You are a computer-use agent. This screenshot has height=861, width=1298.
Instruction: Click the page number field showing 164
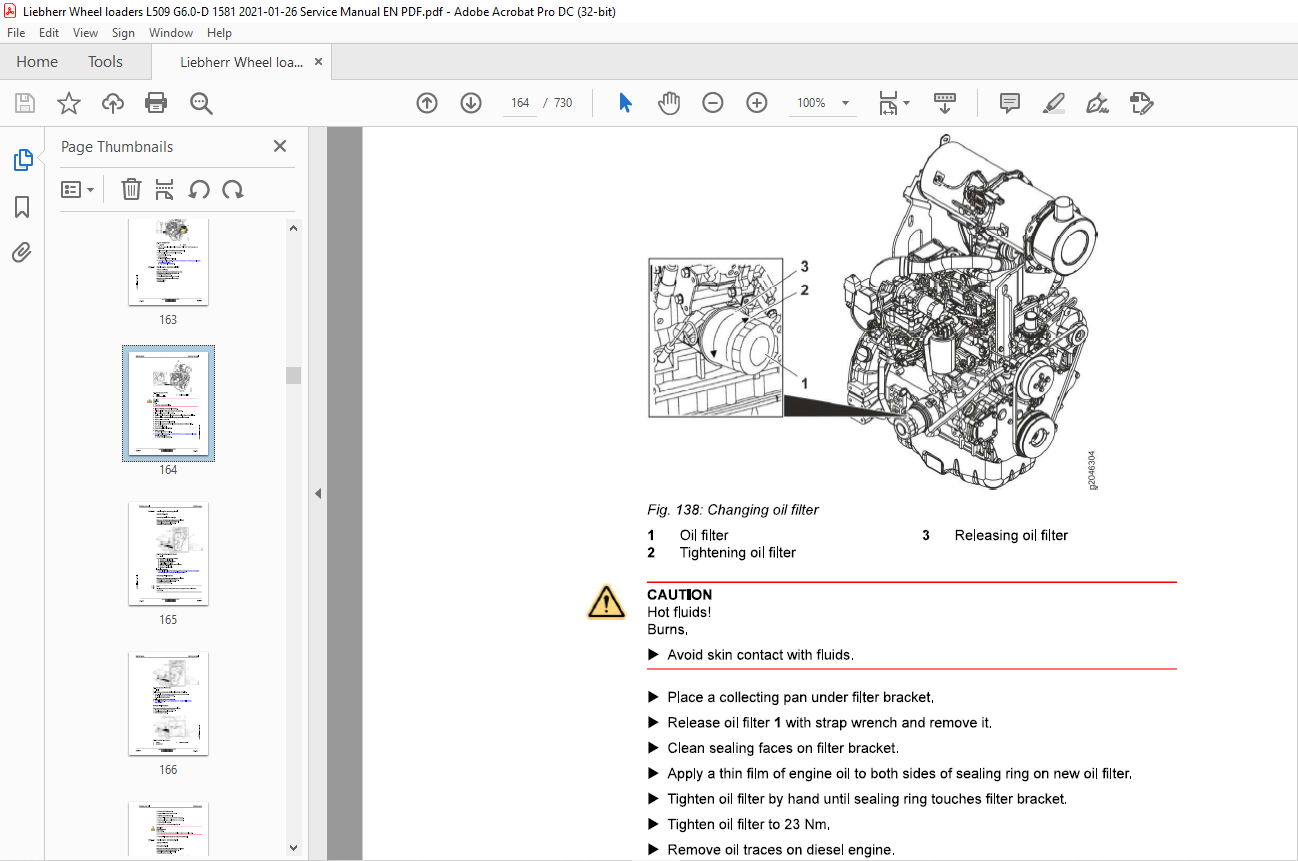click(x=520, y=103)
